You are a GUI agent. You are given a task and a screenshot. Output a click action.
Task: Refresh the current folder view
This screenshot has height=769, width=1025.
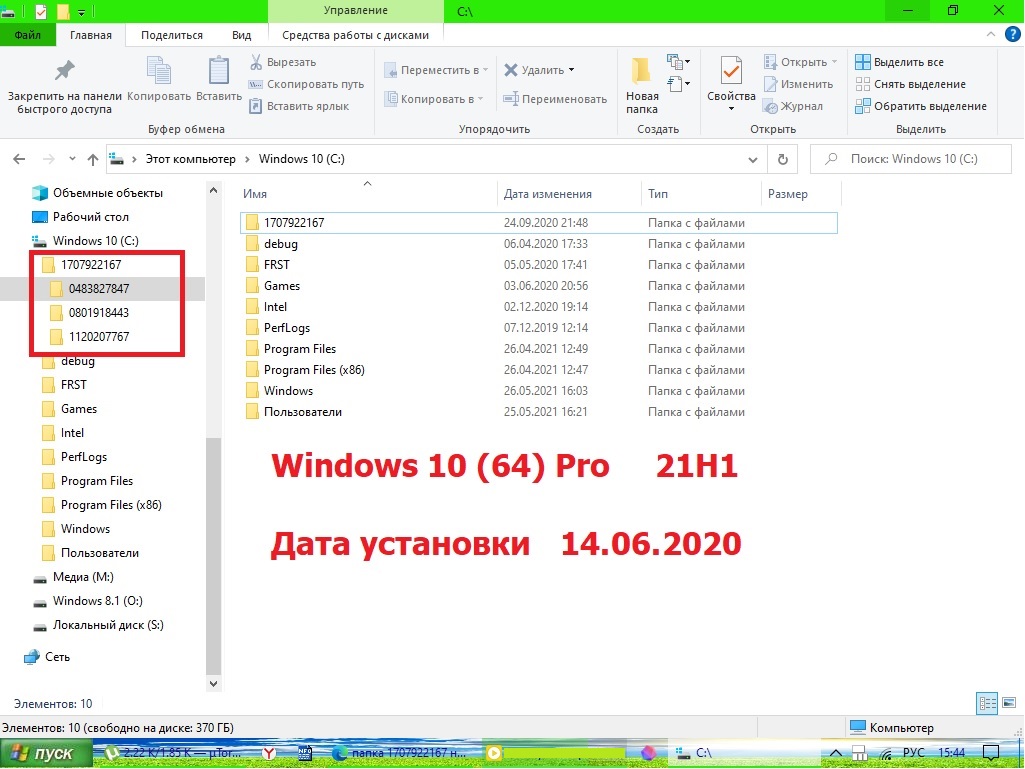(x=782, y=159)
